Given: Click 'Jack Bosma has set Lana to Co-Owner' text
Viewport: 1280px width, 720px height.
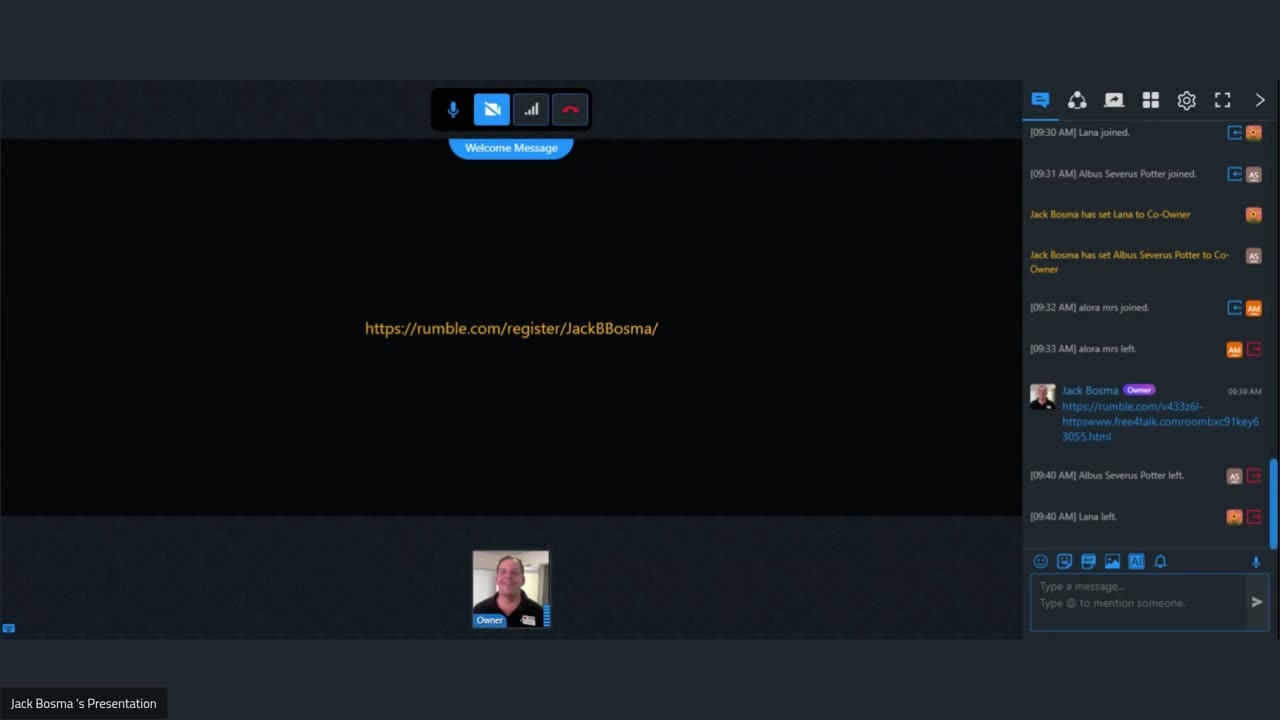Looking at the screenshot, I should tap(1110, 214).
